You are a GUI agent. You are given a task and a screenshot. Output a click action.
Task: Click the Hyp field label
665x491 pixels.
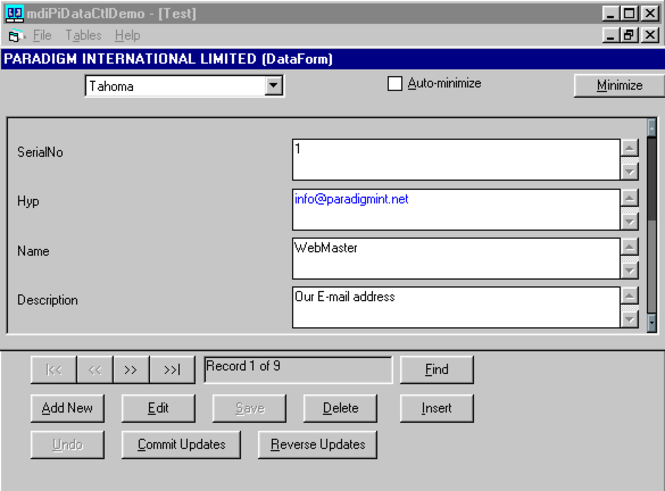click(x=28, y=201)
